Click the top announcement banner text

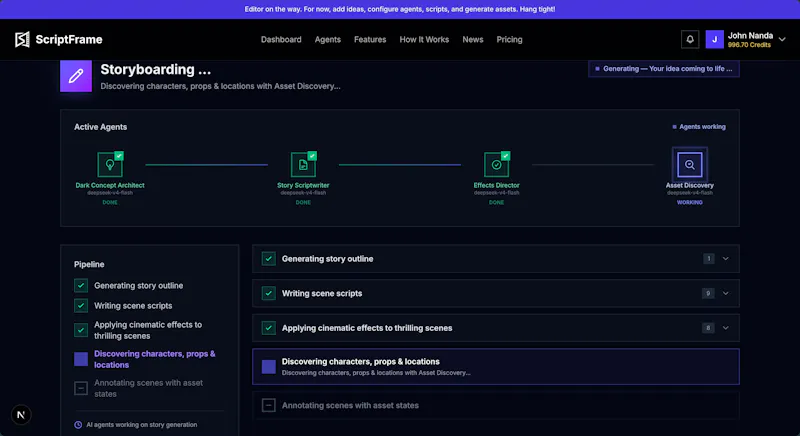pos(399,9)
